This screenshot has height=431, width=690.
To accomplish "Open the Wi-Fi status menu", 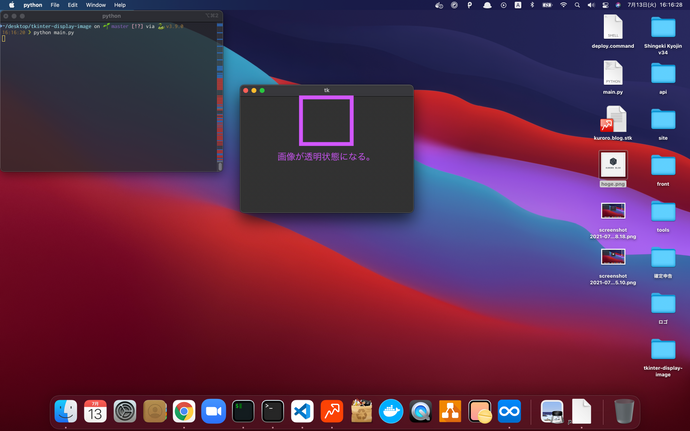I will click(563, 5).
